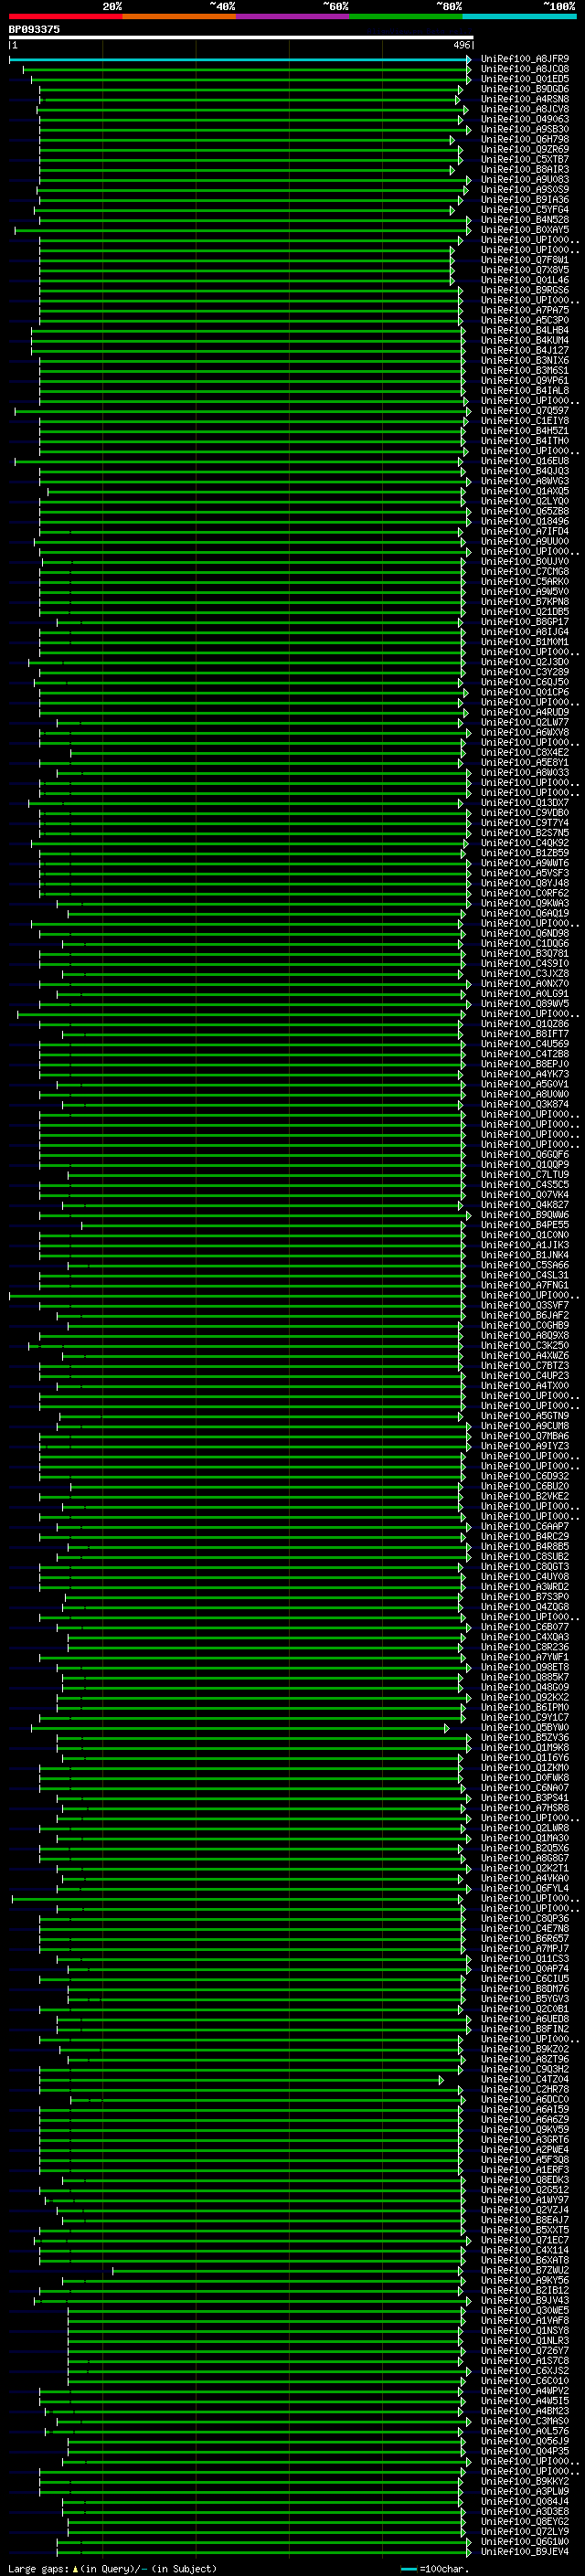Open the UniRef100_B4LHB4 entry

tap(525, 330)
